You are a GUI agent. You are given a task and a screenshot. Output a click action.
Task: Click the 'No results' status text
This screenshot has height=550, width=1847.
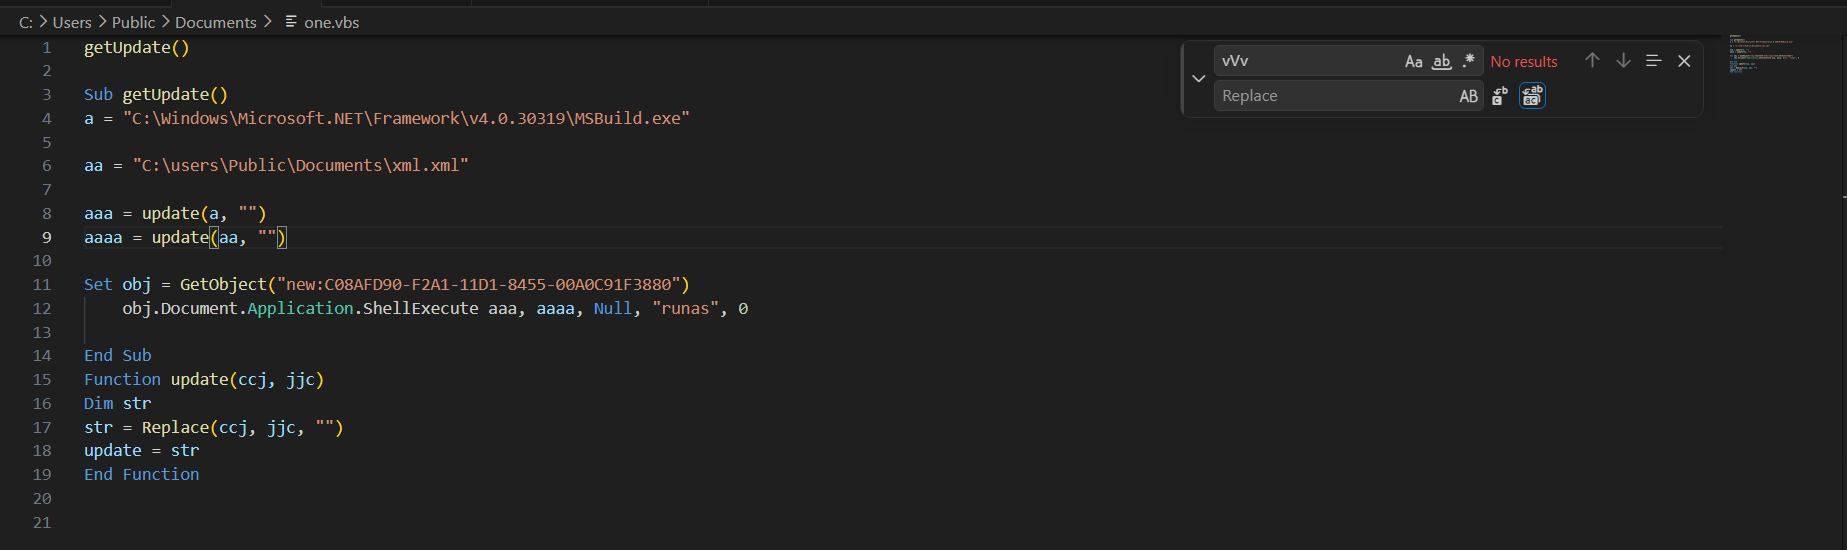click(1524, 62)
